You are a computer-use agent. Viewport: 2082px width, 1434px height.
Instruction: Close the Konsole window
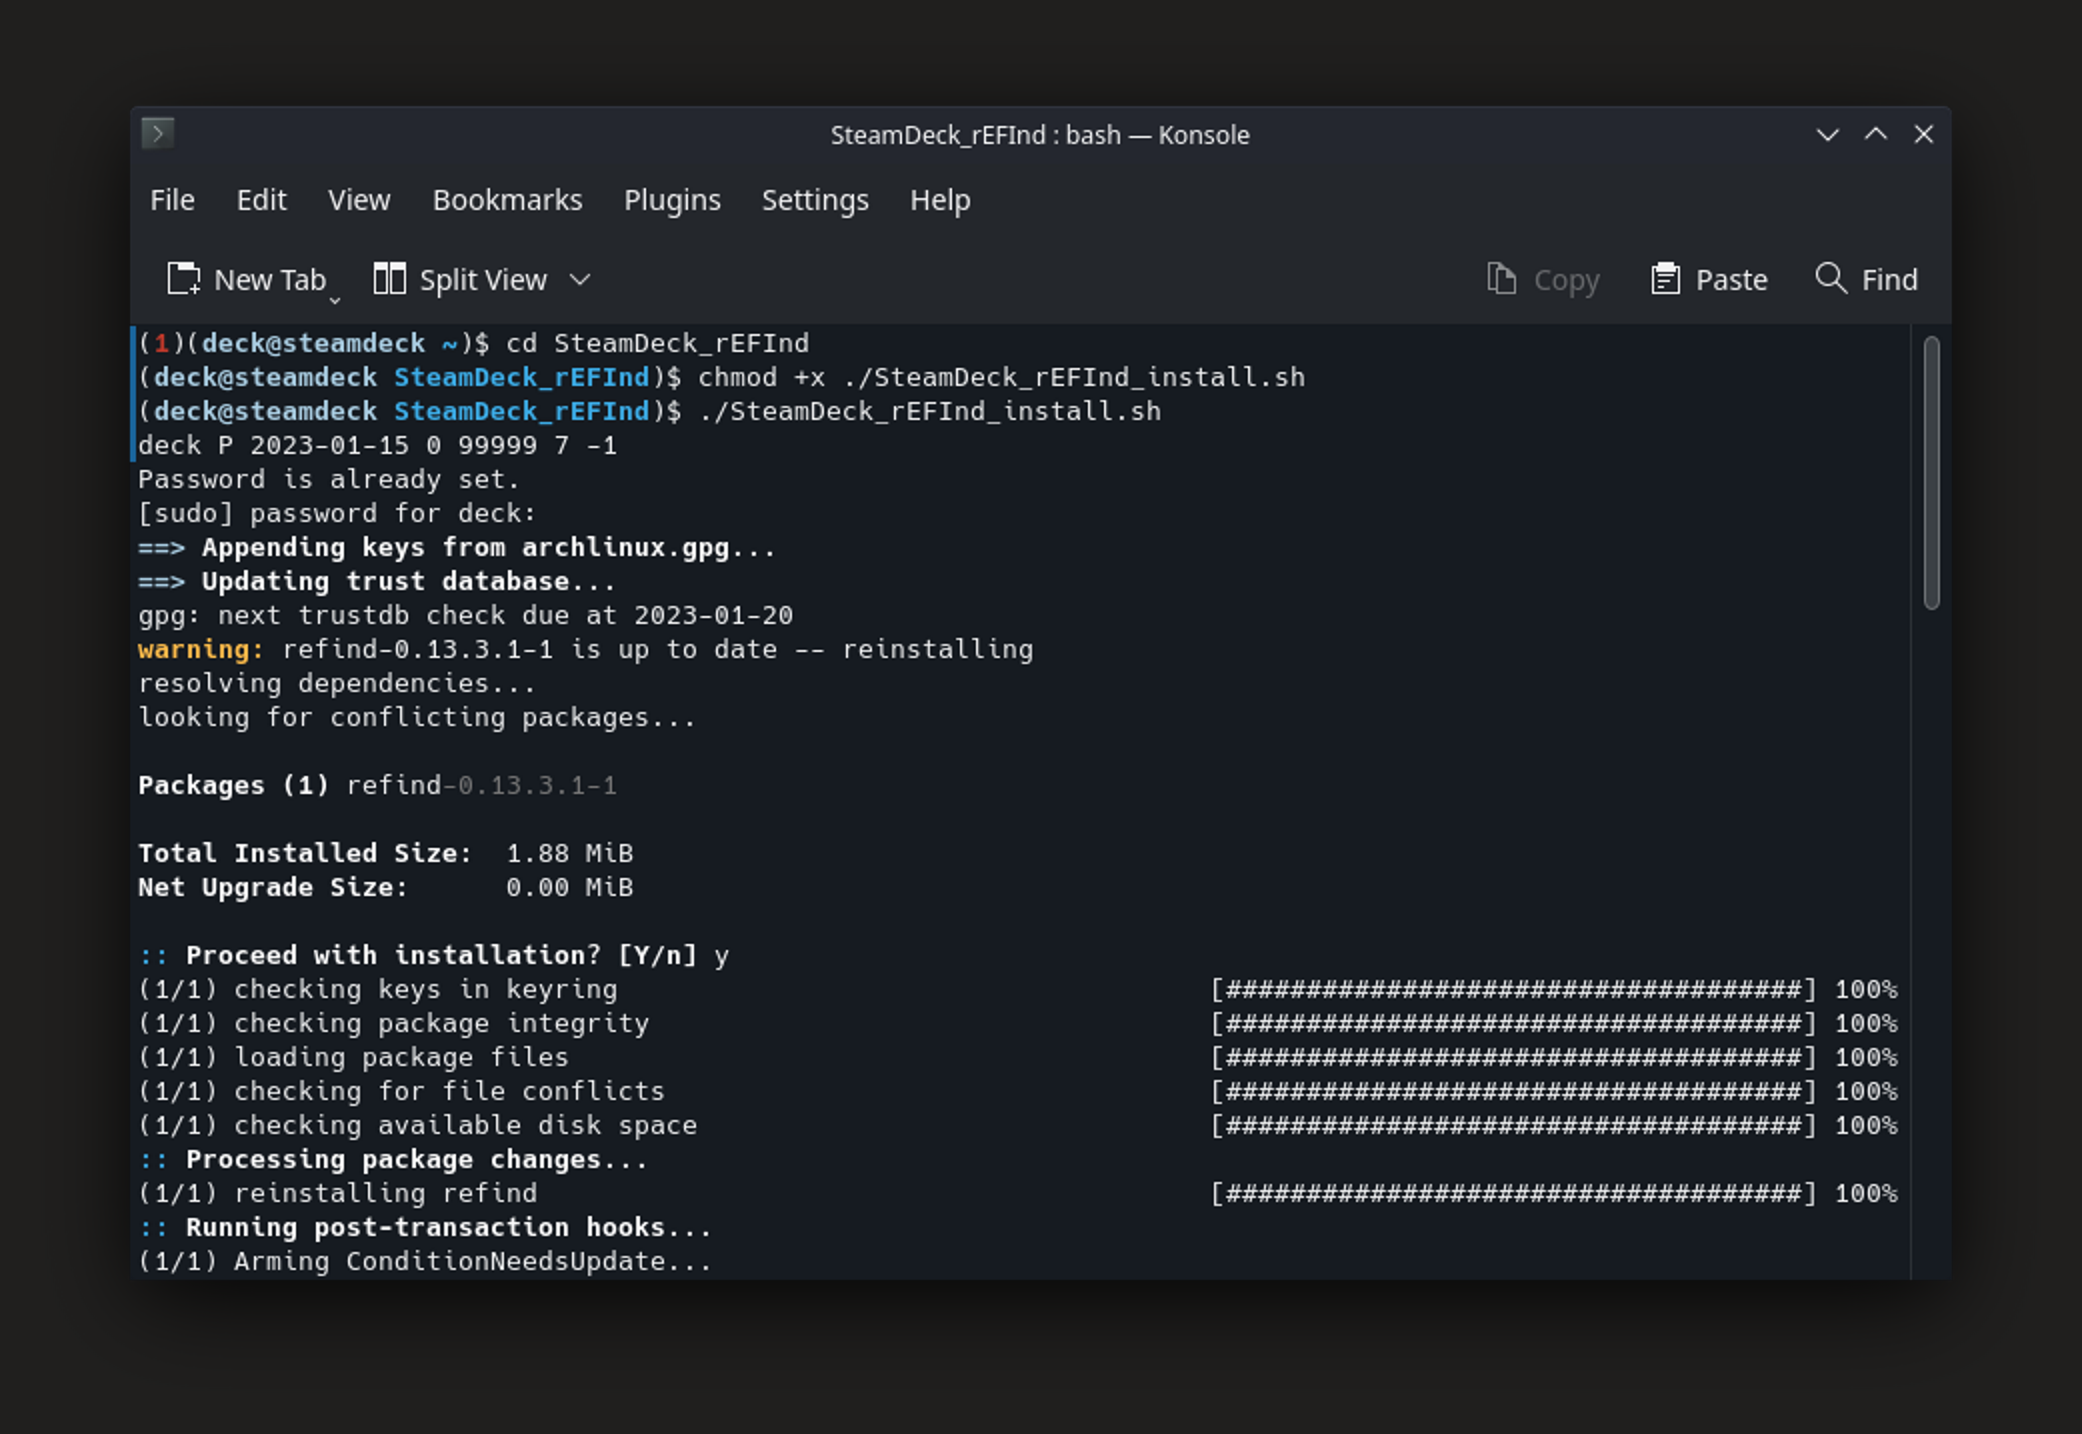[1924, 135]
